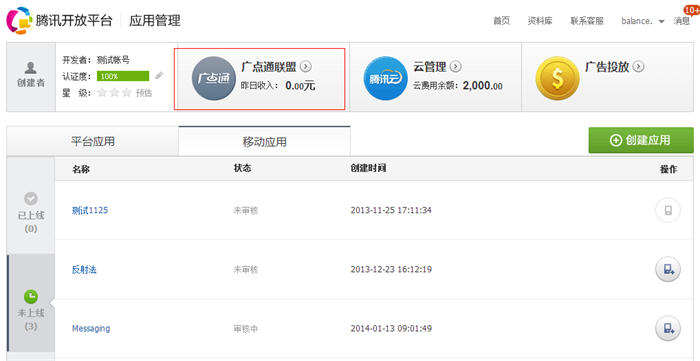Open the 消息 menu item

pyautogui.click(x=681, y=21)
